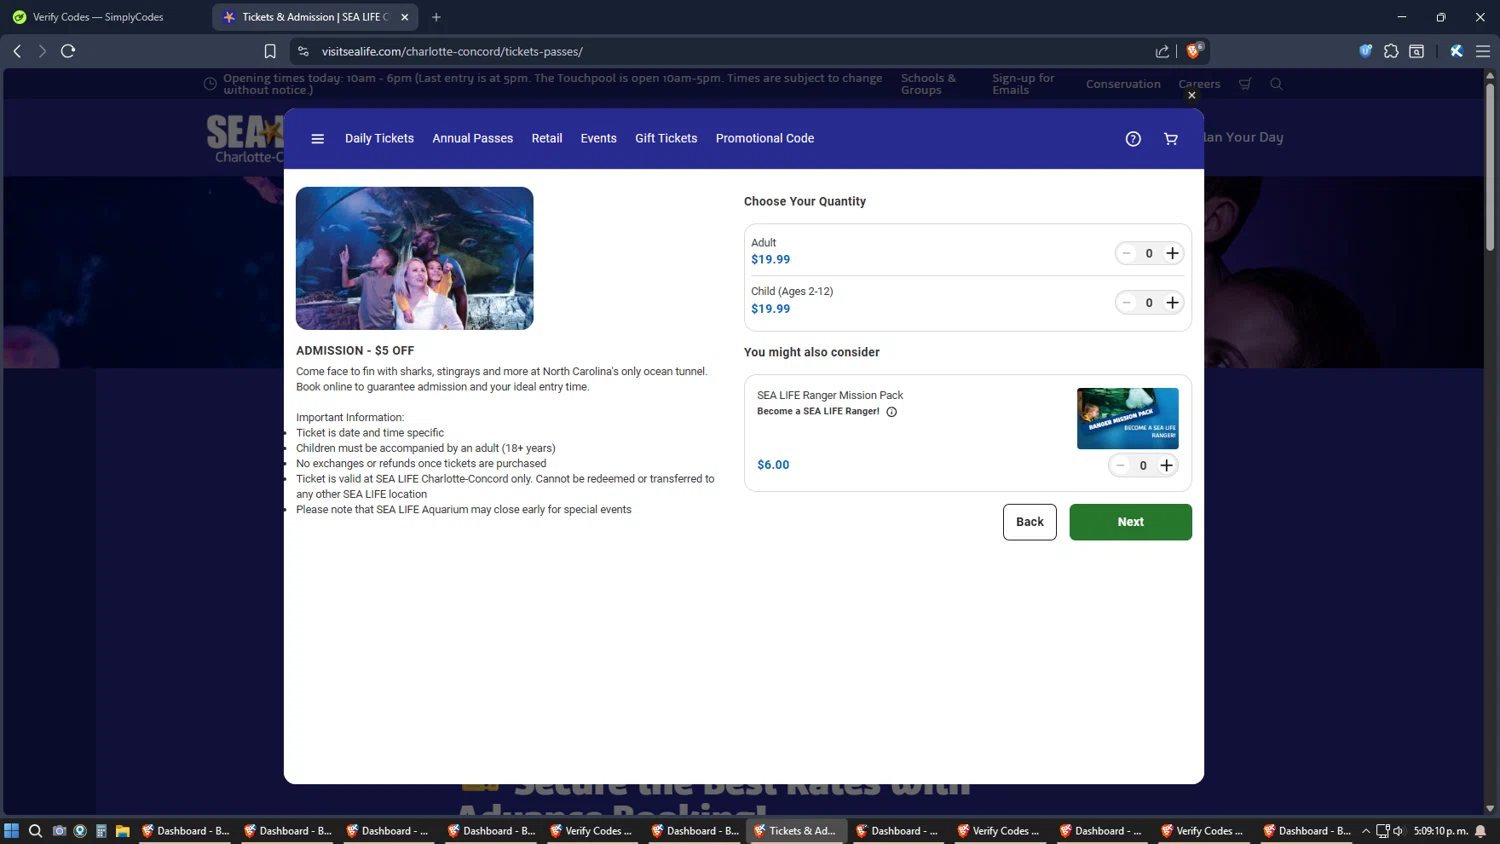Open the Windows Start menu

(12, 831)
